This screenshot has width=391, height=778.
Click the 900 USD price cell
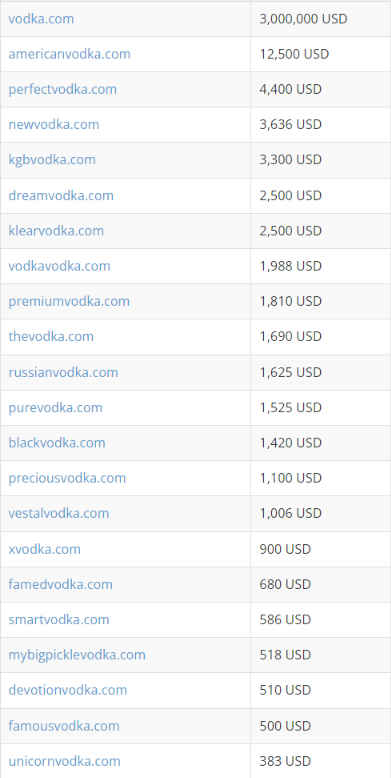click(321, 549)
